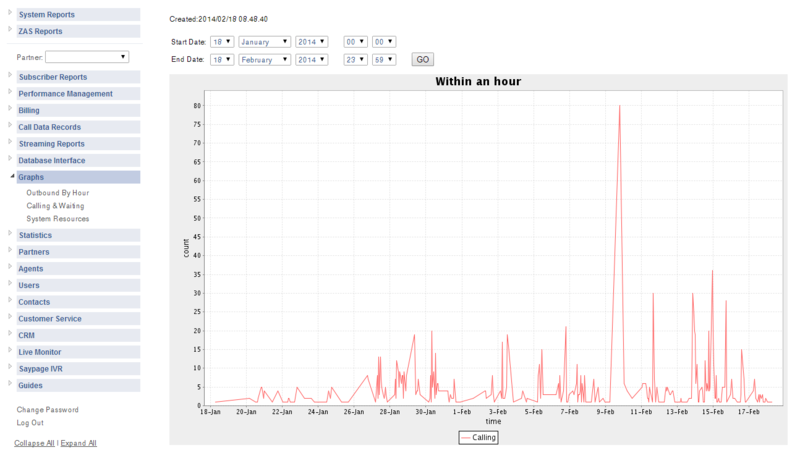This screenshot has width=800, height=458.
Task: Open the Agents menu
Action: coord(78,269)
